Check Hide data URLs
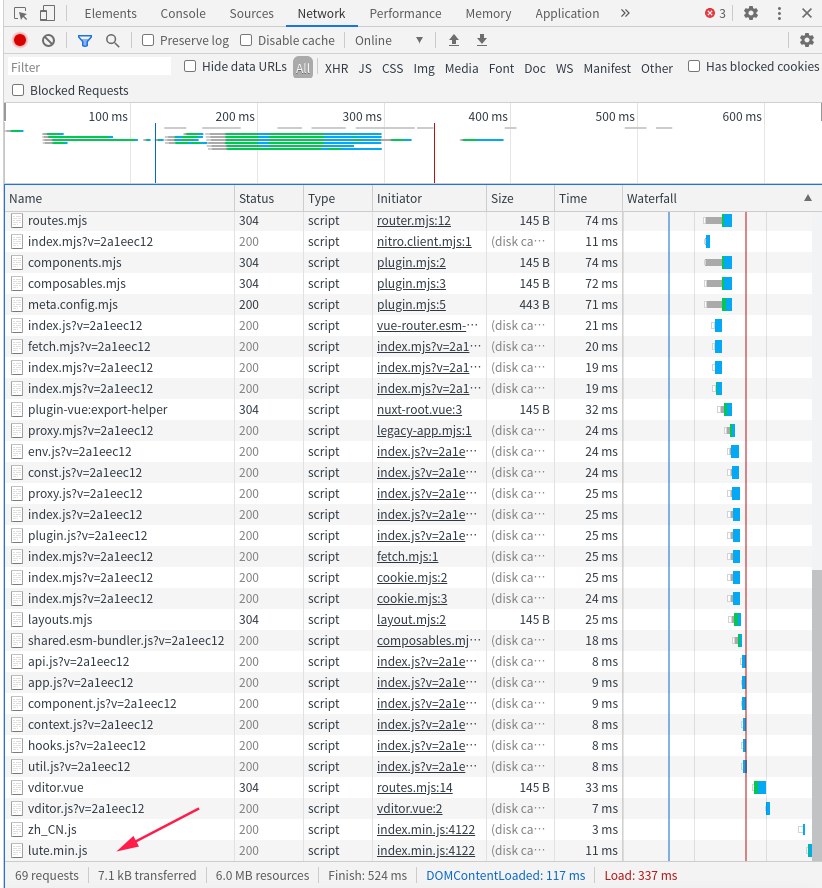 tap(189, 68)
